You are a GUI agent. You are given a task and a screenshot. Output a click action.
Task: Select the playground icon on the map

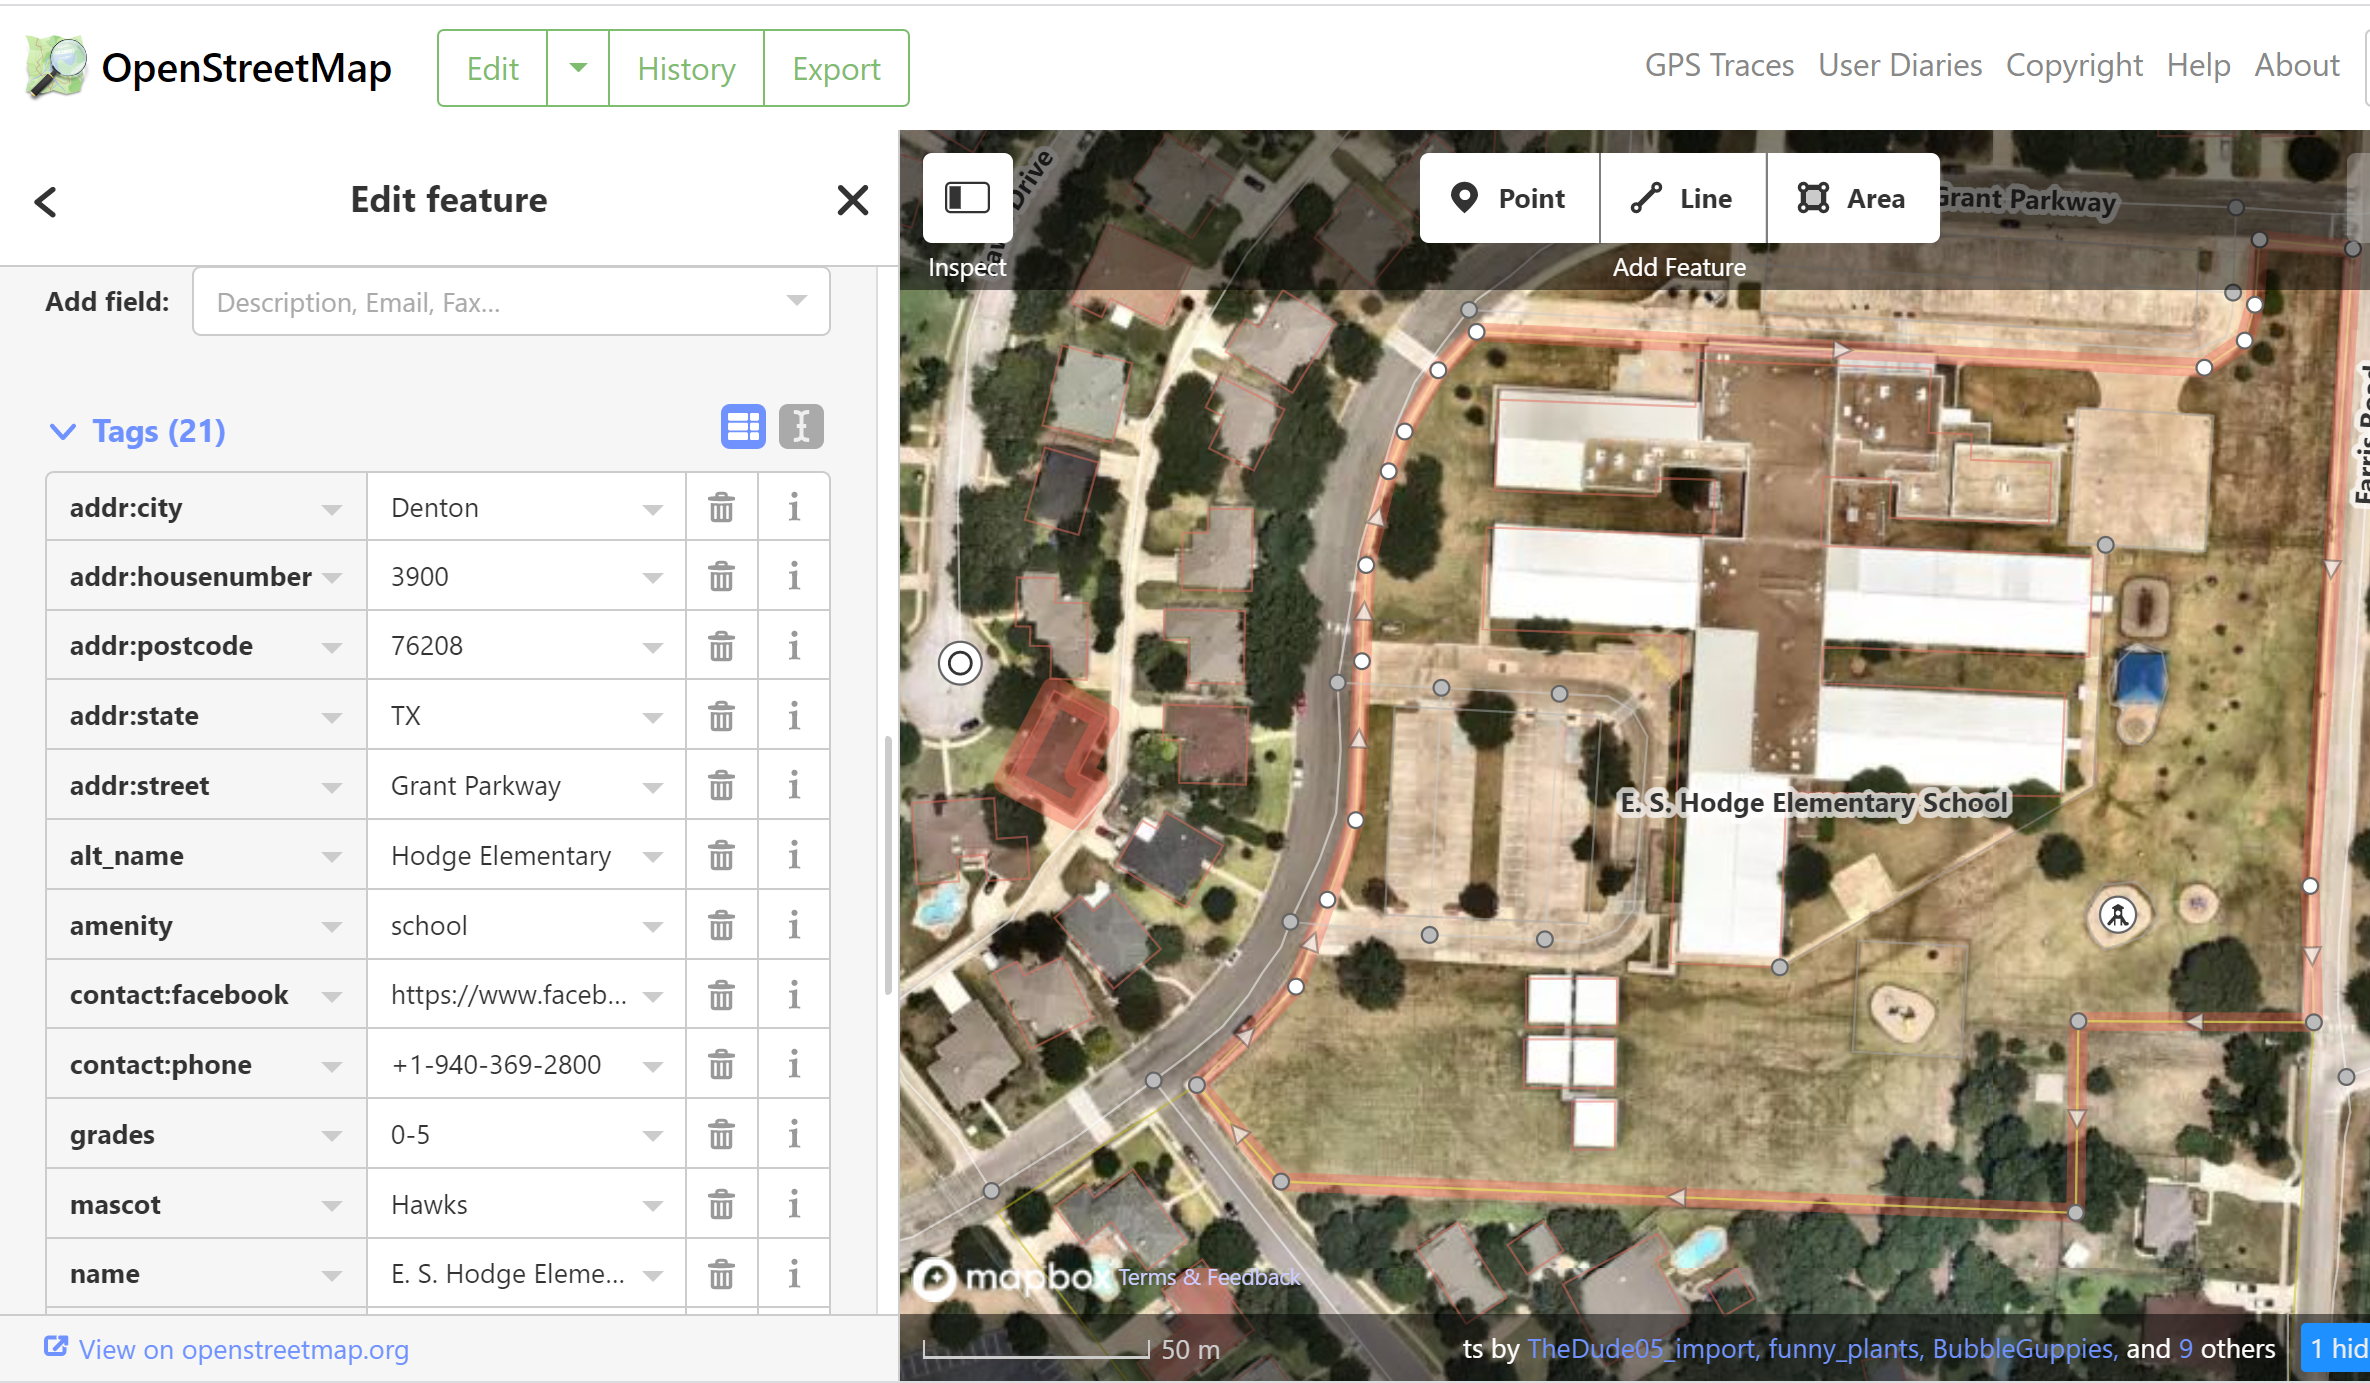pos(2117,914)
